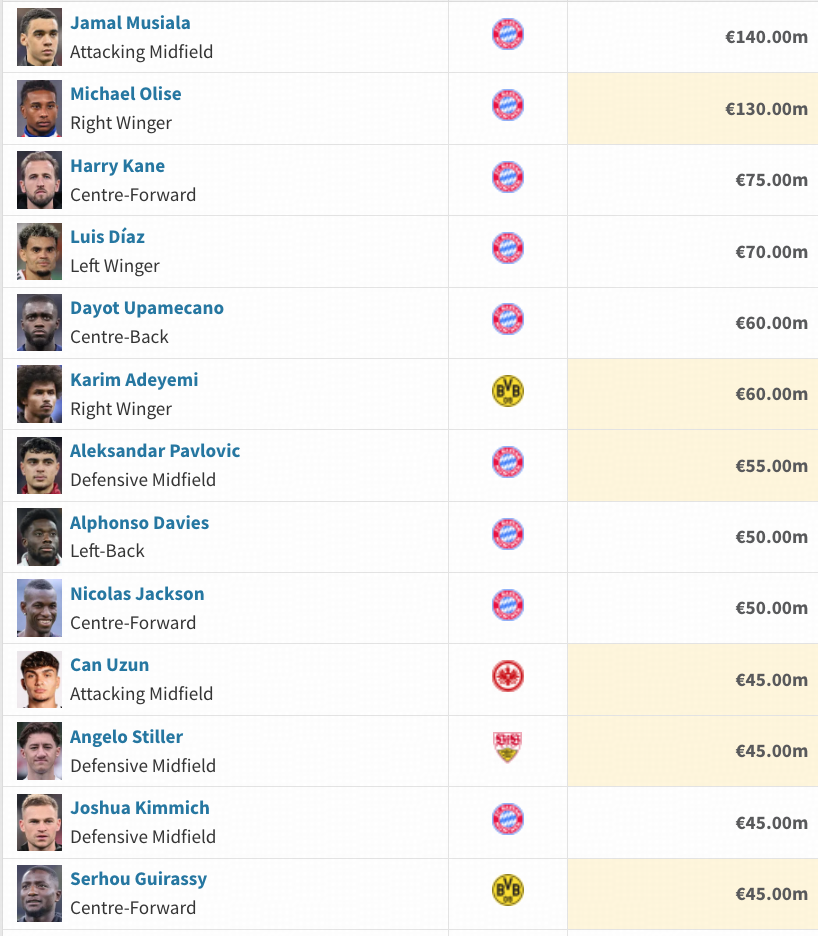Open Jamal Musiala's player profile link
The height and width of the screenshot is (936, 818).
(x=130, y=23)
